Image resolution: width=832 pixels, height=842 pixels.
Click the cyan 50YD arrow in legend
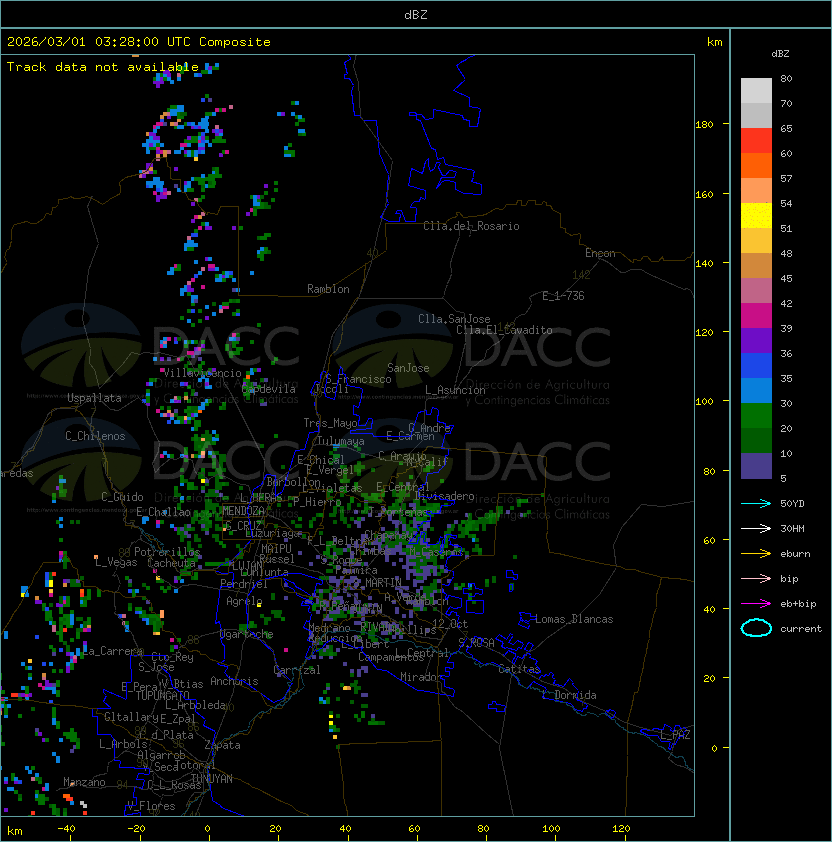(x=756, y=503)
